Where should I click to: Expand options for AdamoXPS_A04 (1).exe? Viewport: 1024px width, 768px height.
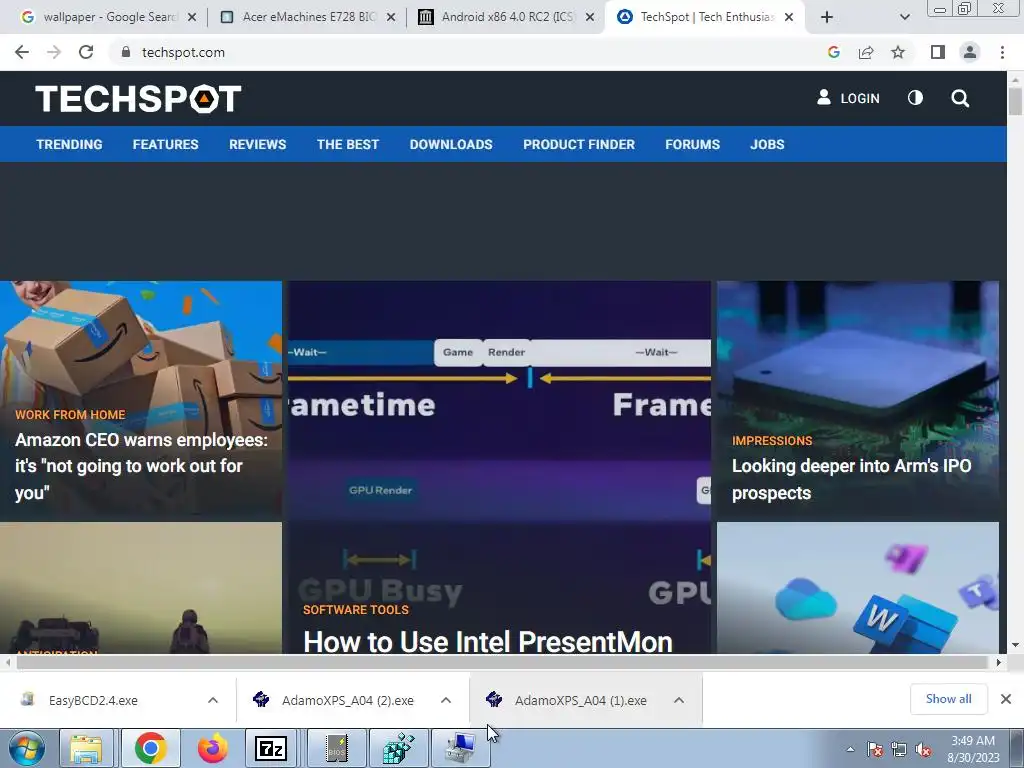tap(679, 700)
